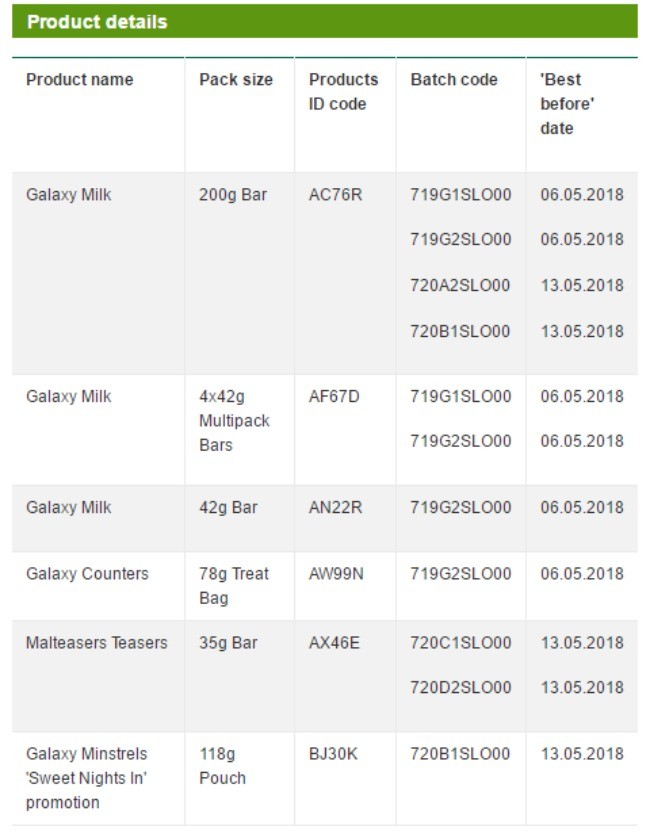
Task: Select the Product name column header
Action: (80, 80)
